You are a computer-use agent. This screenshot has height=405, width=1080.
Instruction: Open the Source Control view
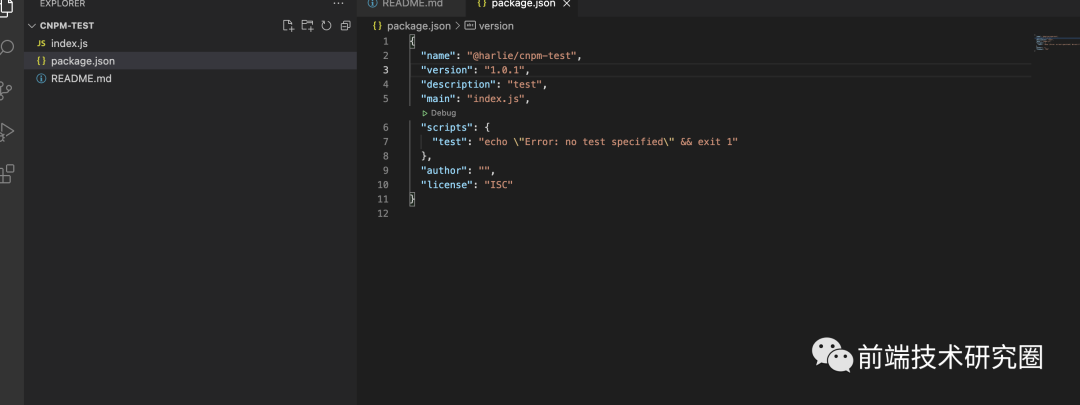6,90
